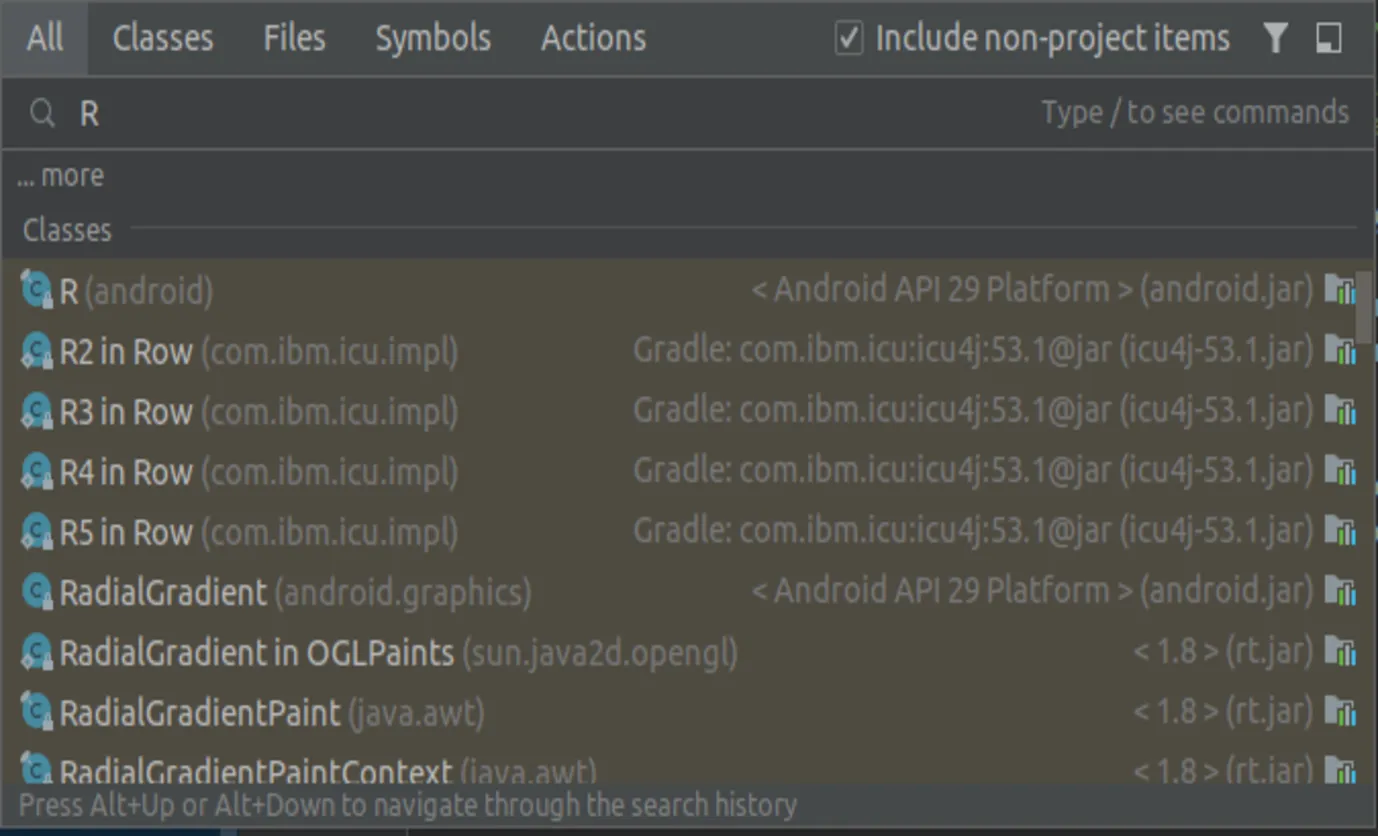Click the filter funnel icon
Viewport: 1378px width, 836px height.
pyautogui.click(x=1275, y=39)
